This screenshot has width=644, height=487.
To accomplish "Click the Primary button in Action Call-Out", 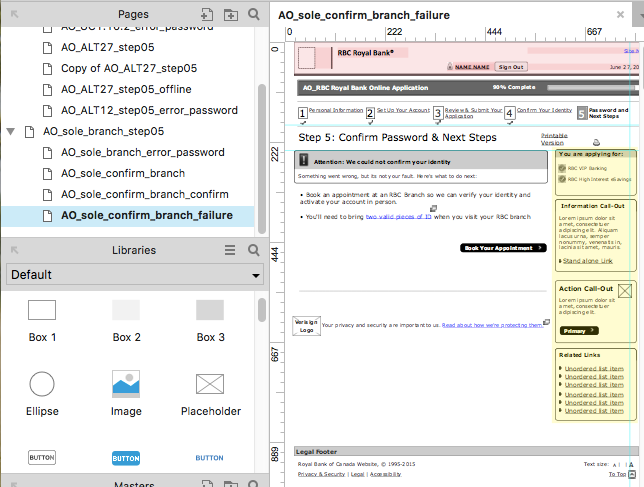I will click(x=579, y=331).
